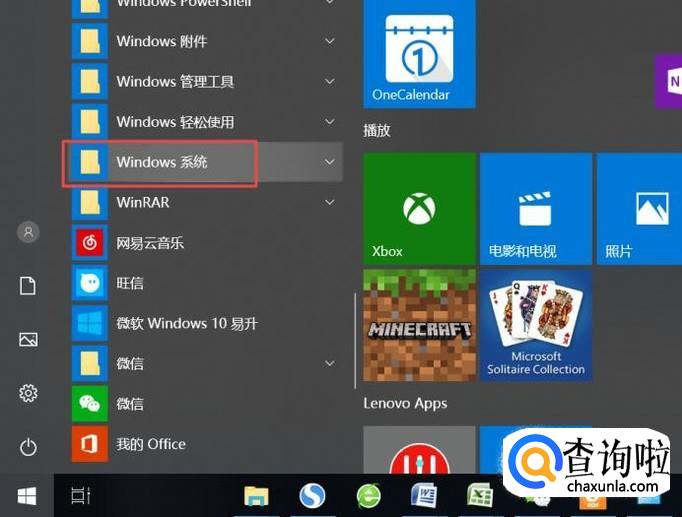This screenshot has height=517, width=682.
Task: Launch 网易云音乐 via its red icon
Action: pos(90,243)
